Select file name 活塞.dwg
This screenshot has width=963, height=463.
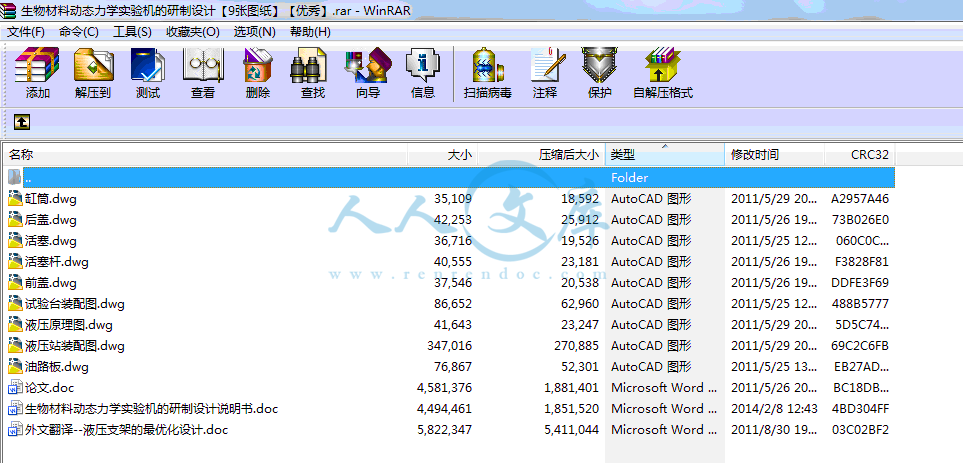coord(51,240)
